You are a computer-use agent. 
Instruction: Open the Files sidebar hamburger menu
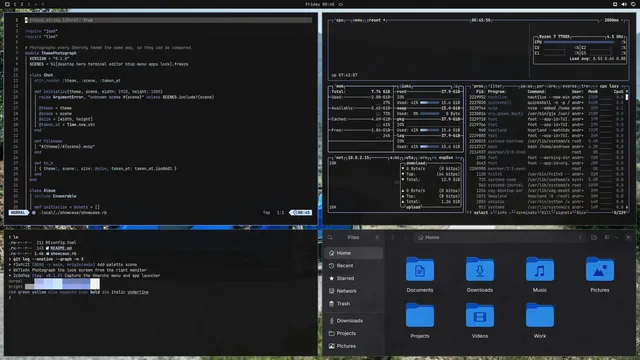(x=377, y=237)
